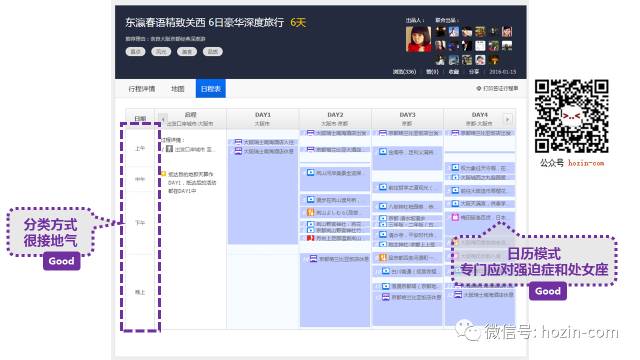Switch to the 行程详情 tab
Screen dimensions: 640x360
click(x=142, y=89)
